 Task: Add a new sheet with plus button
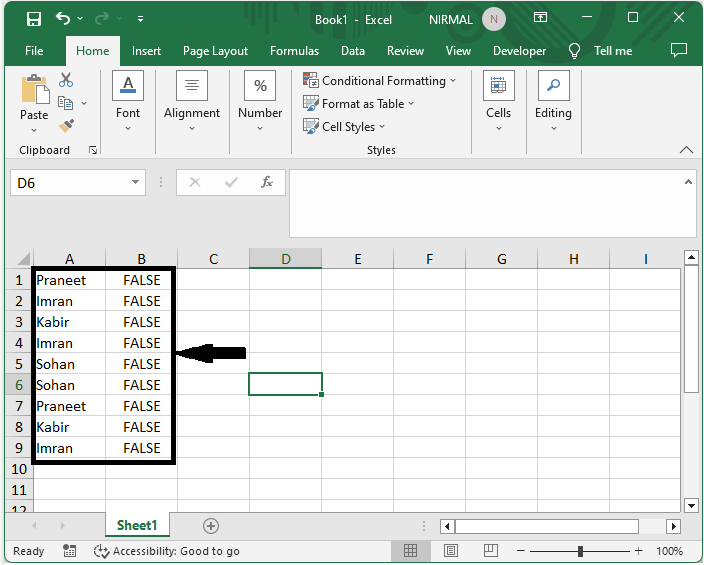click(x=211, y=525)
